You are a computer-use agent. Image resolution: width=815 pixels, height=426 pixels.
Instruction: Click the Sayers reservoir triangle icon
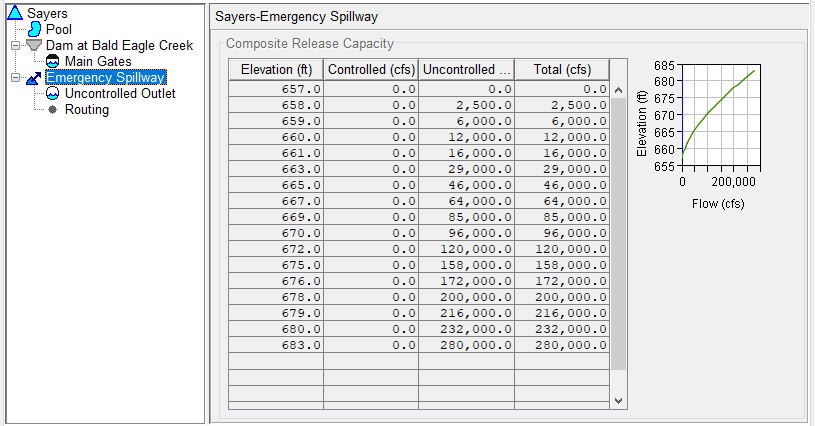coord(15,13)
